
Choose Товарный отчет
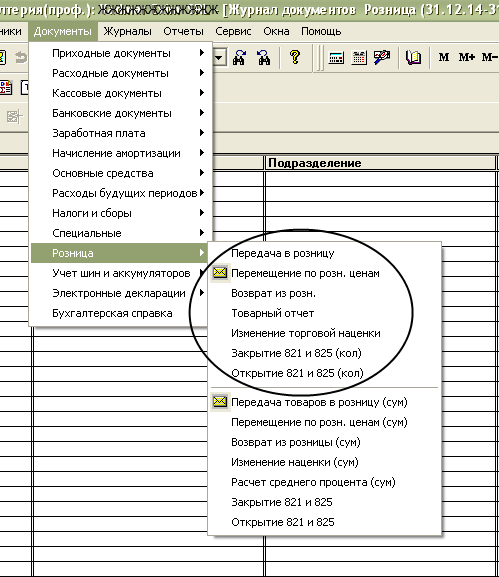(x=325, y=313)
